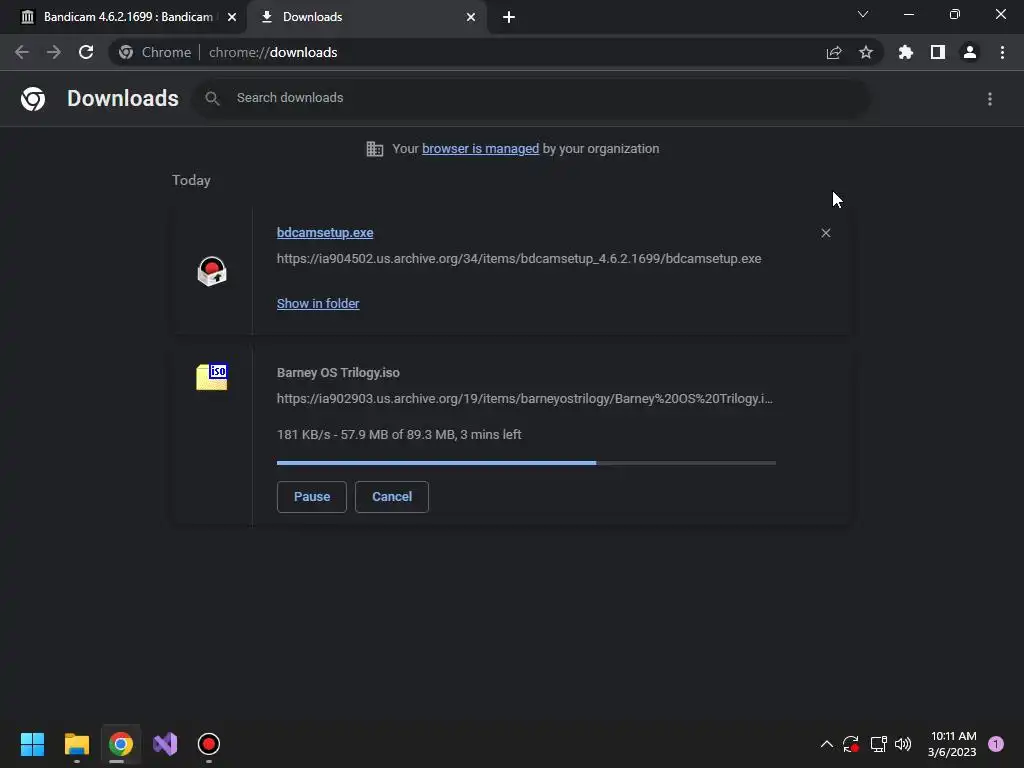Go back using the browser back arrow
Screen dimensions: 1024x768
tap(22, 52)
